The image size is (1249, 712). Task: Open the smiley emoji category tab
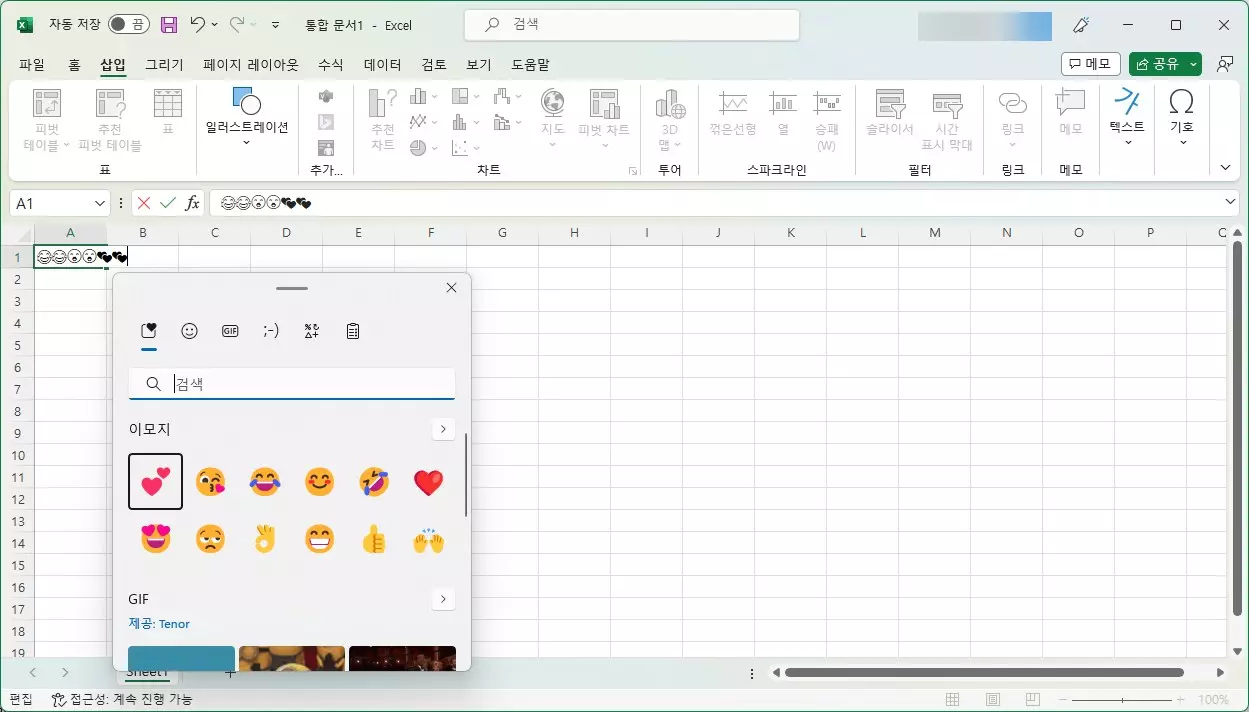[x=189, y=331]
